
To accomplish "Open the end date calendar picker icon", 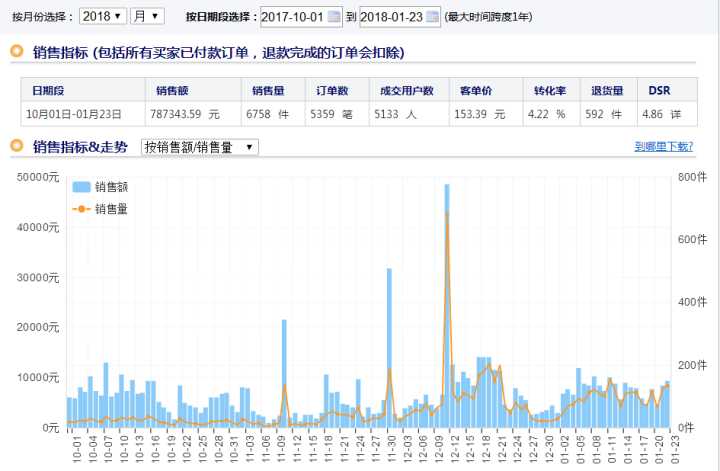I will (431, 17).
